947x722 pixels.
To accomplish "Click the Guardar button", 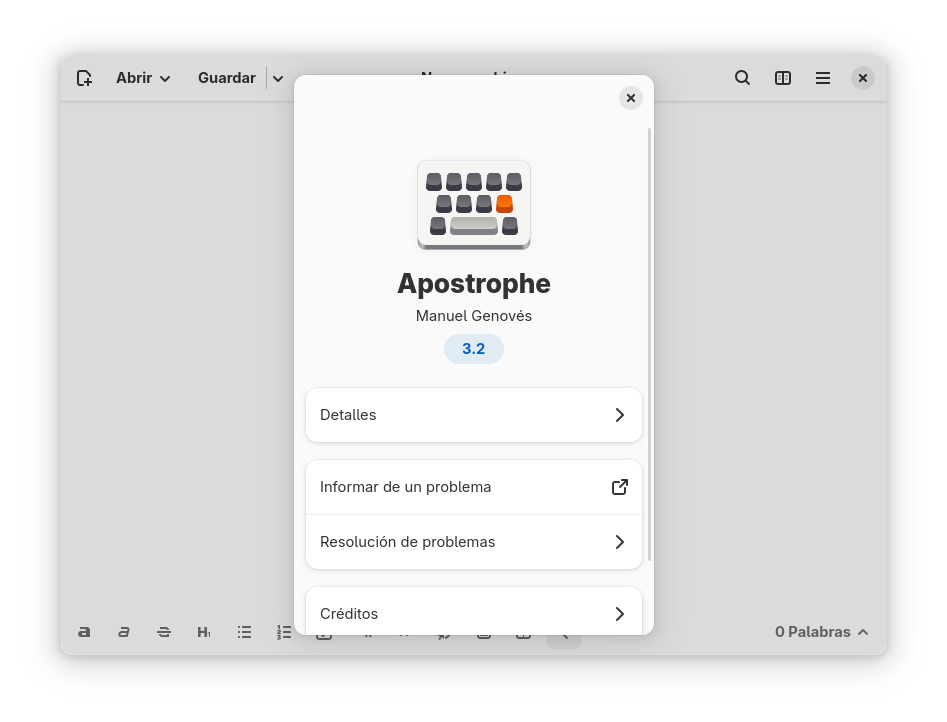I will [226, 78].
